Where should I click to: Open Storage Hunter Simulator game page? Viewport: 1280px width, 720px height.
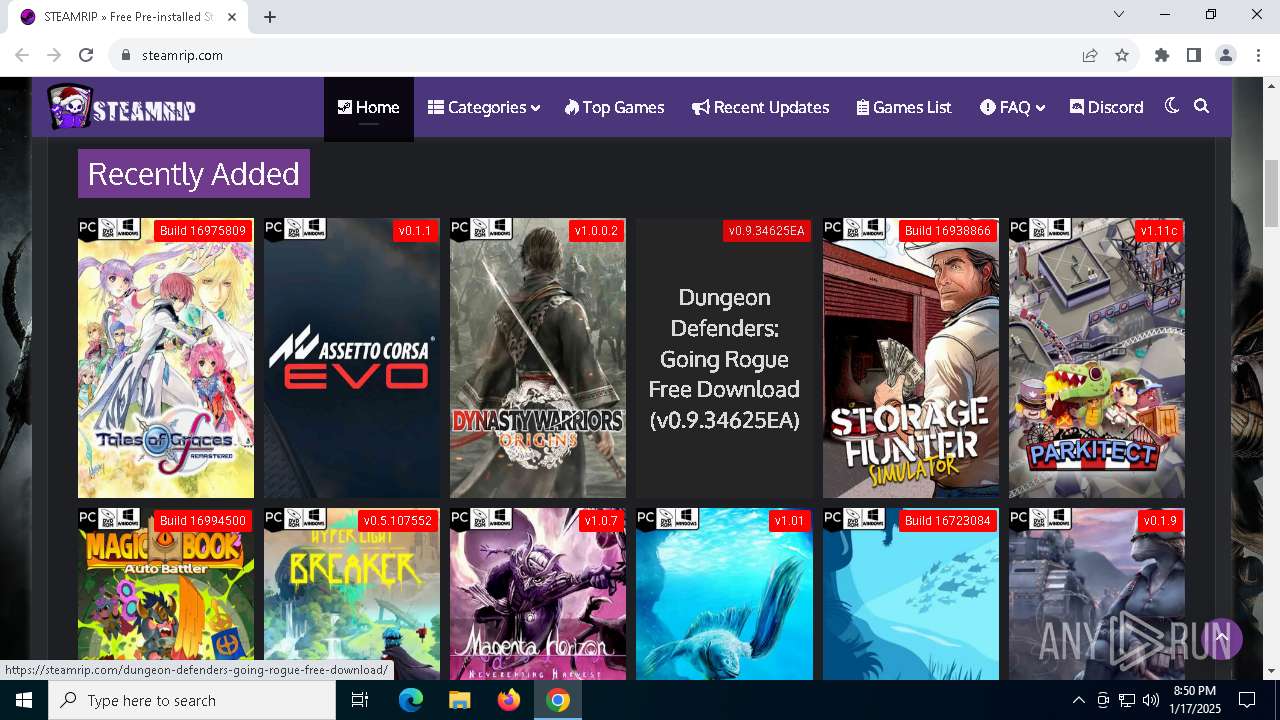pyautogui.click(x=910, y=358)
